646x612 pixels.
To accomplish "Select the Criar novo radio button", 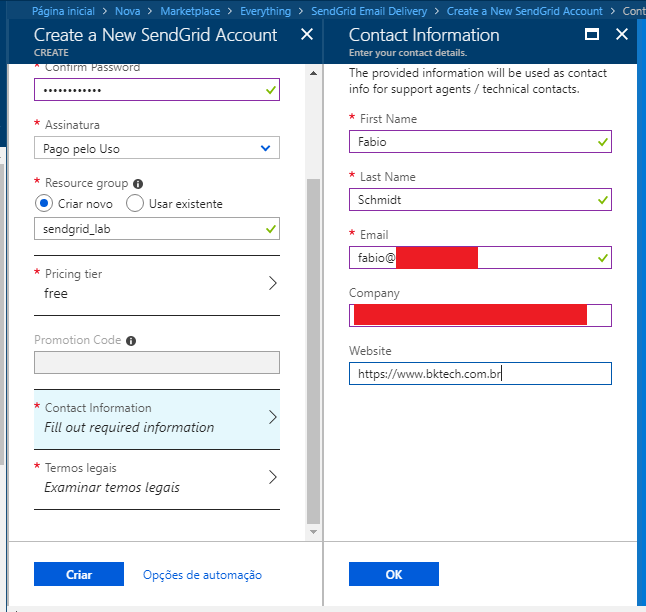I will pyautogui.click(x=44, y=203).
